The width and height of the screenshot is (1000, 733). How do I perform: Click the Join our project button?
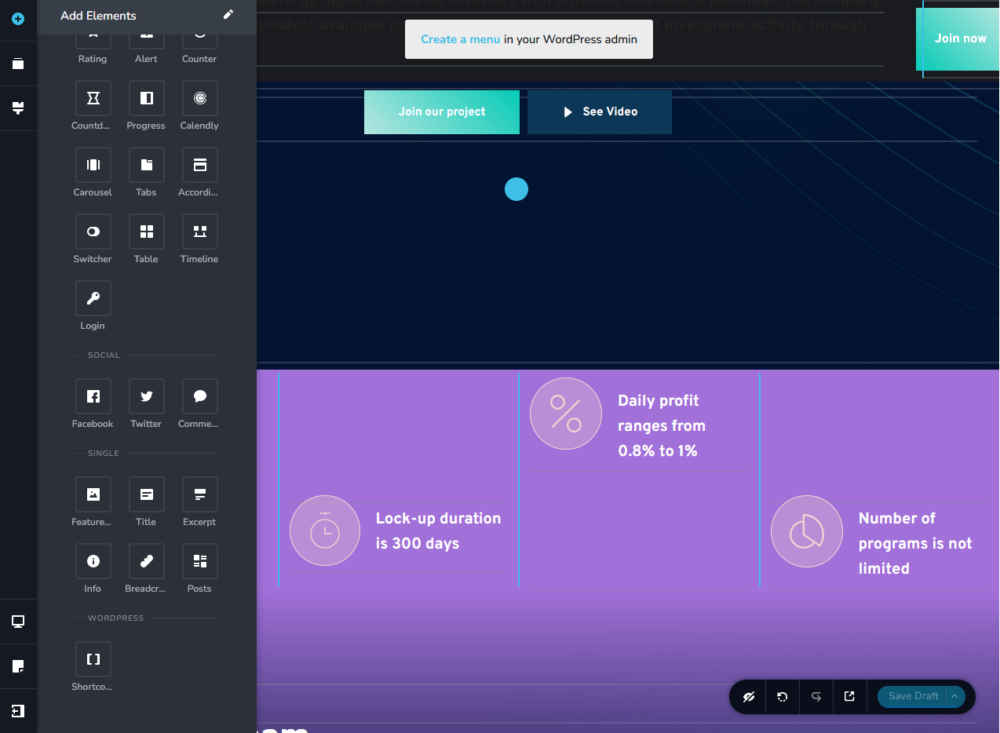441,112
